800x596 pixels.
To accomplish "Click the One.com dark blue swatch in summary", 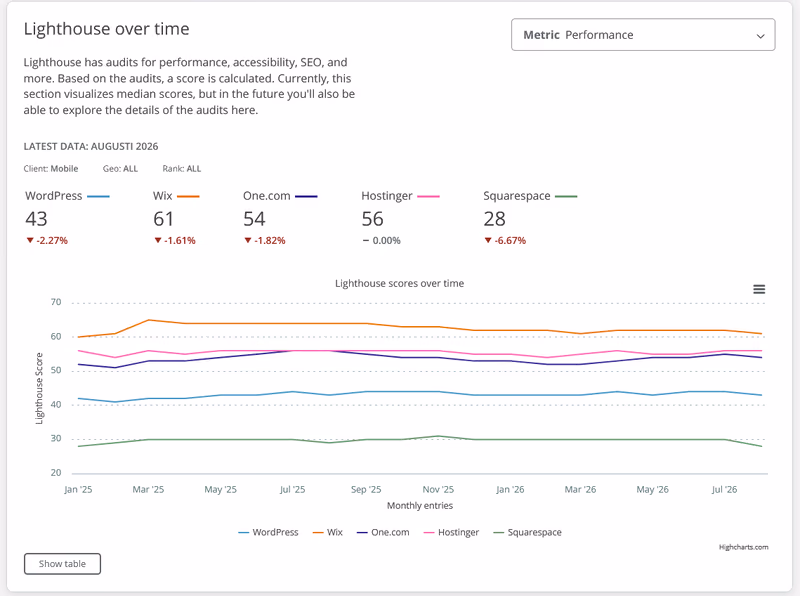I will pyautogui.click(x=306, y=196).
